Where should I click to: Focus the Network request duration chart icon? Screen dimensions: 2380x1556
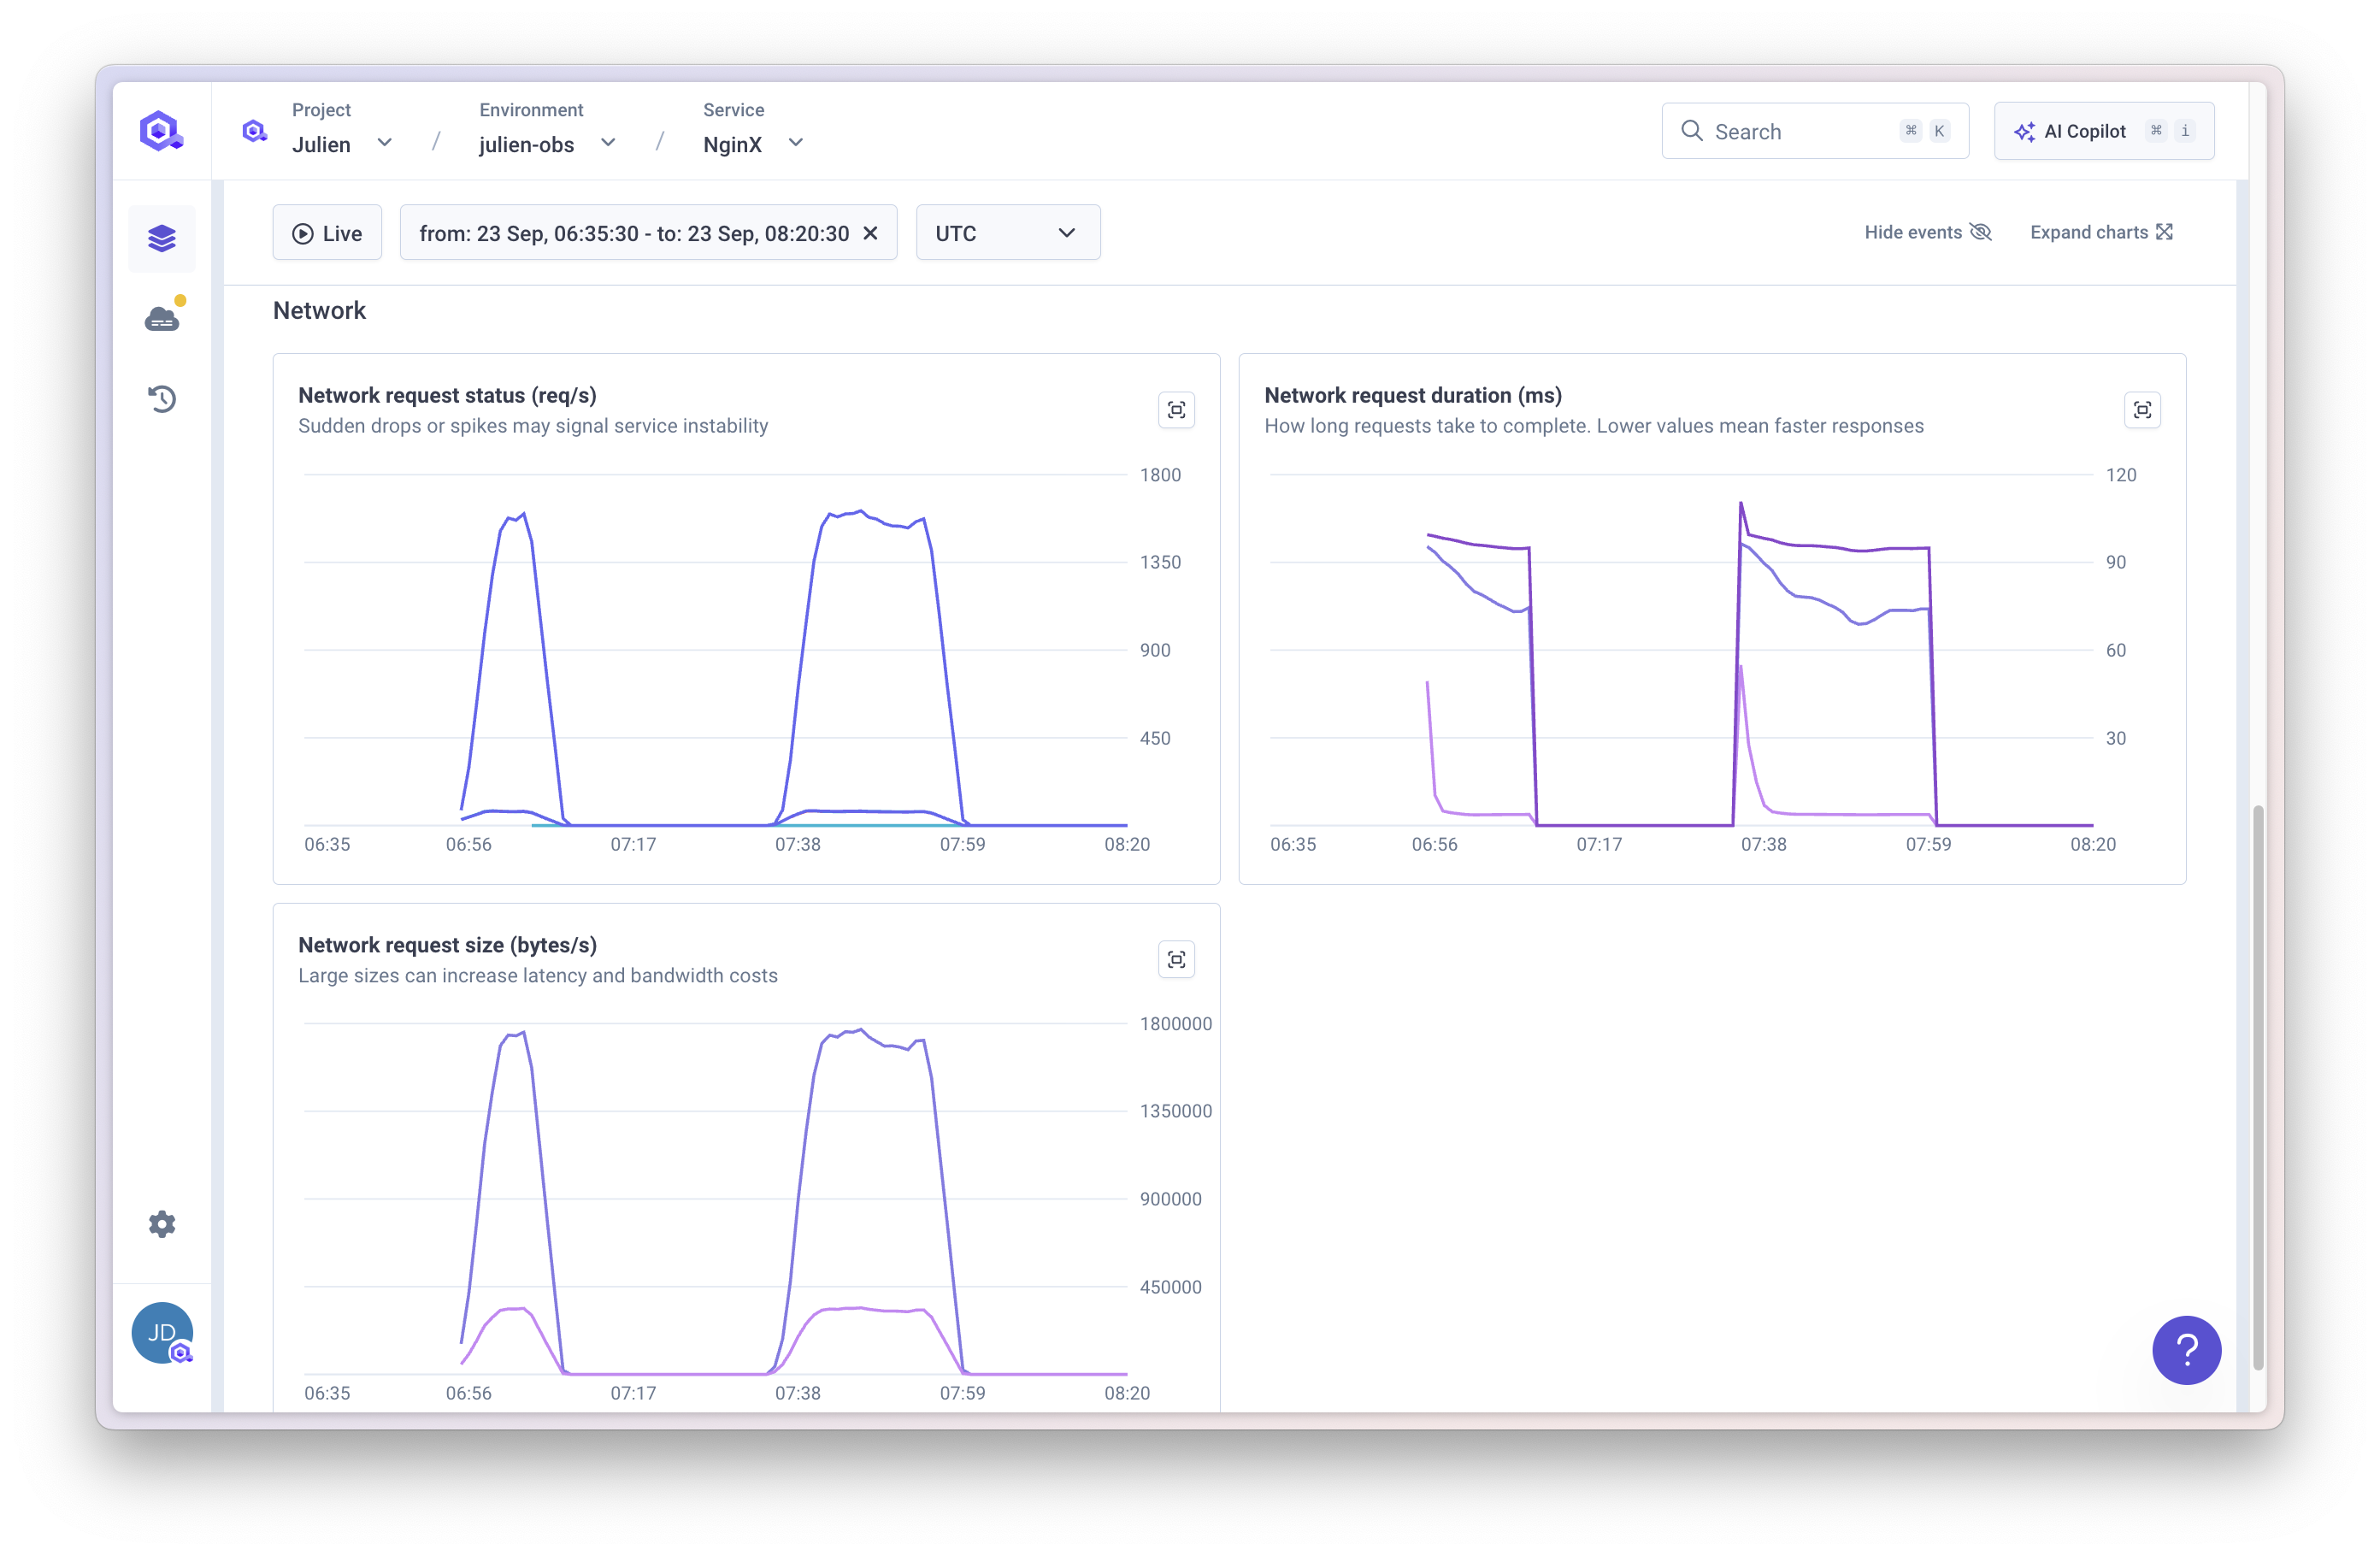(x=2143, y=409)
